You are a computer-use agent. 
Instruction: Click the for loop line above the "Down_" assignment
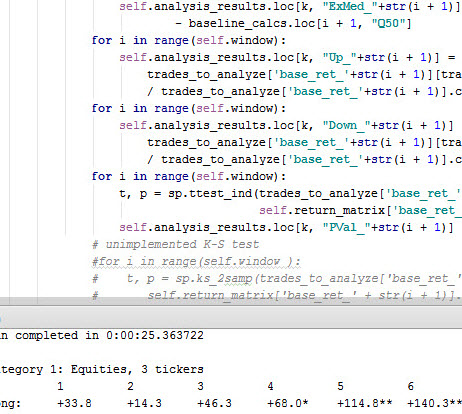click(189, 109)
